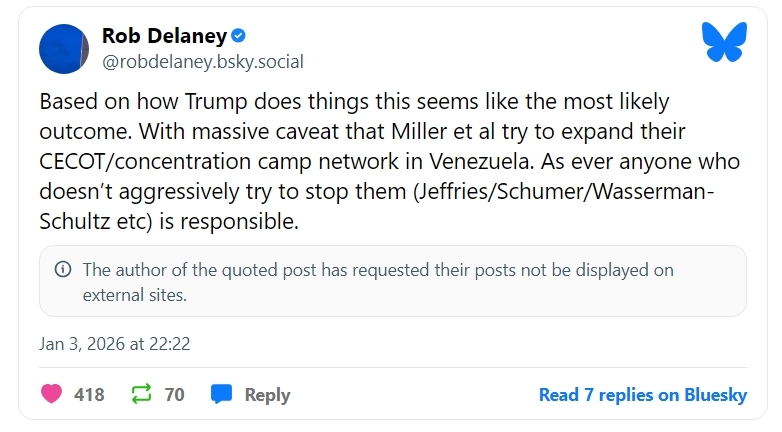Click the 70 reposts count
This screenshot has height=432, width=782.
click(175, 395)
